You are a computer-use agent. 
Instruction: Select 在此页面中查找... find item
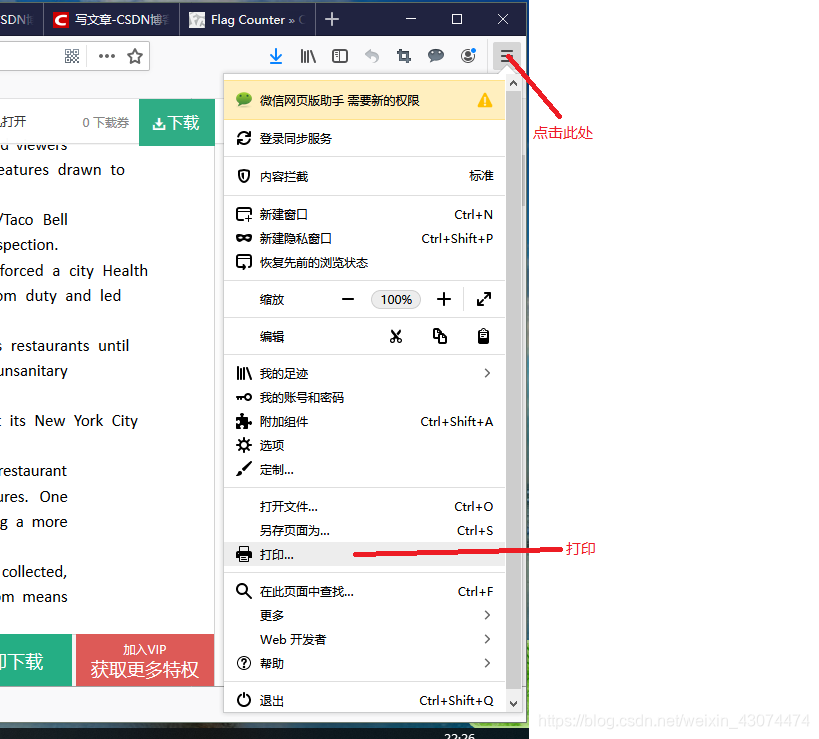click(365, 591)
